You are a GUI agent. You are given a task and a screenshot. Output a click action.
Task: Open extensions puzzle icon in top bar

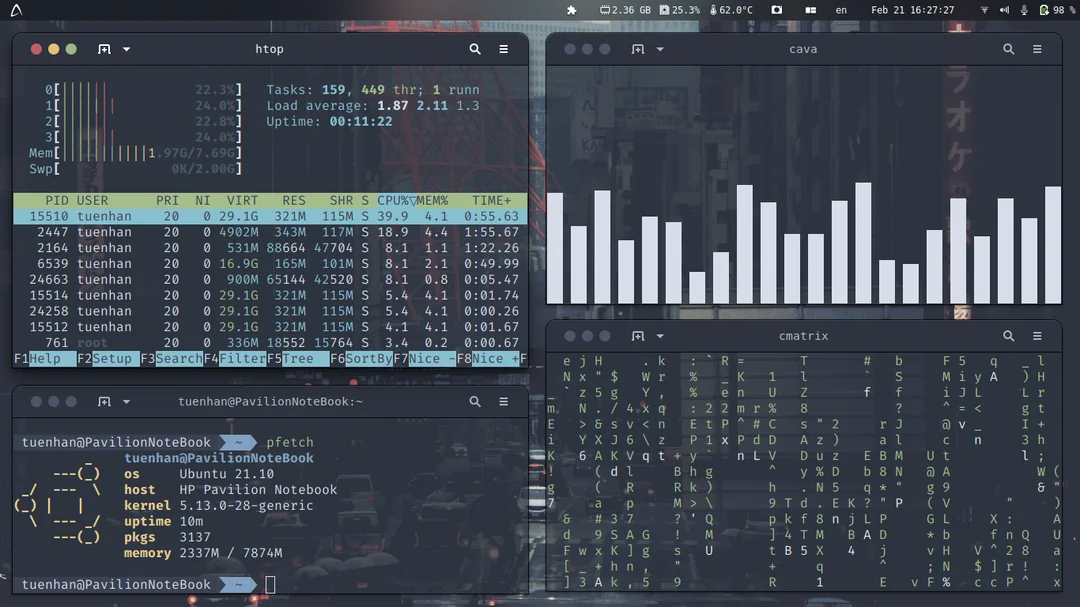coord(571,10)
